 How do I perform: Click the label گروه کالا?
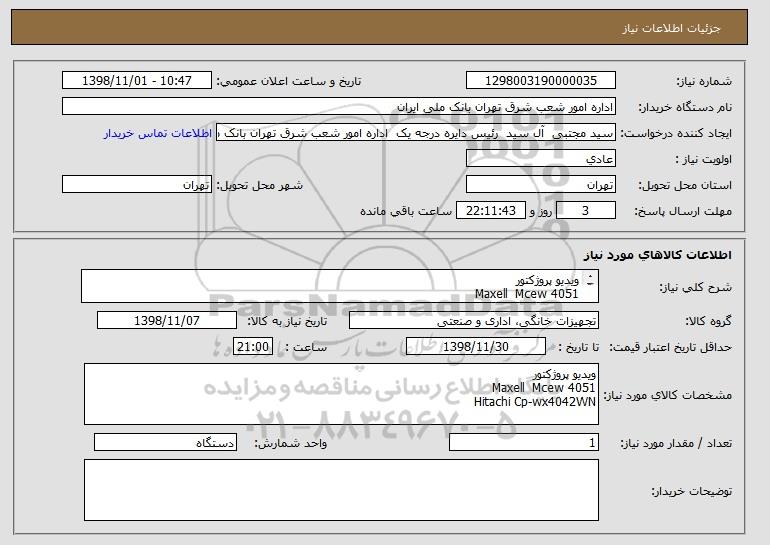(x=708, y=321)
